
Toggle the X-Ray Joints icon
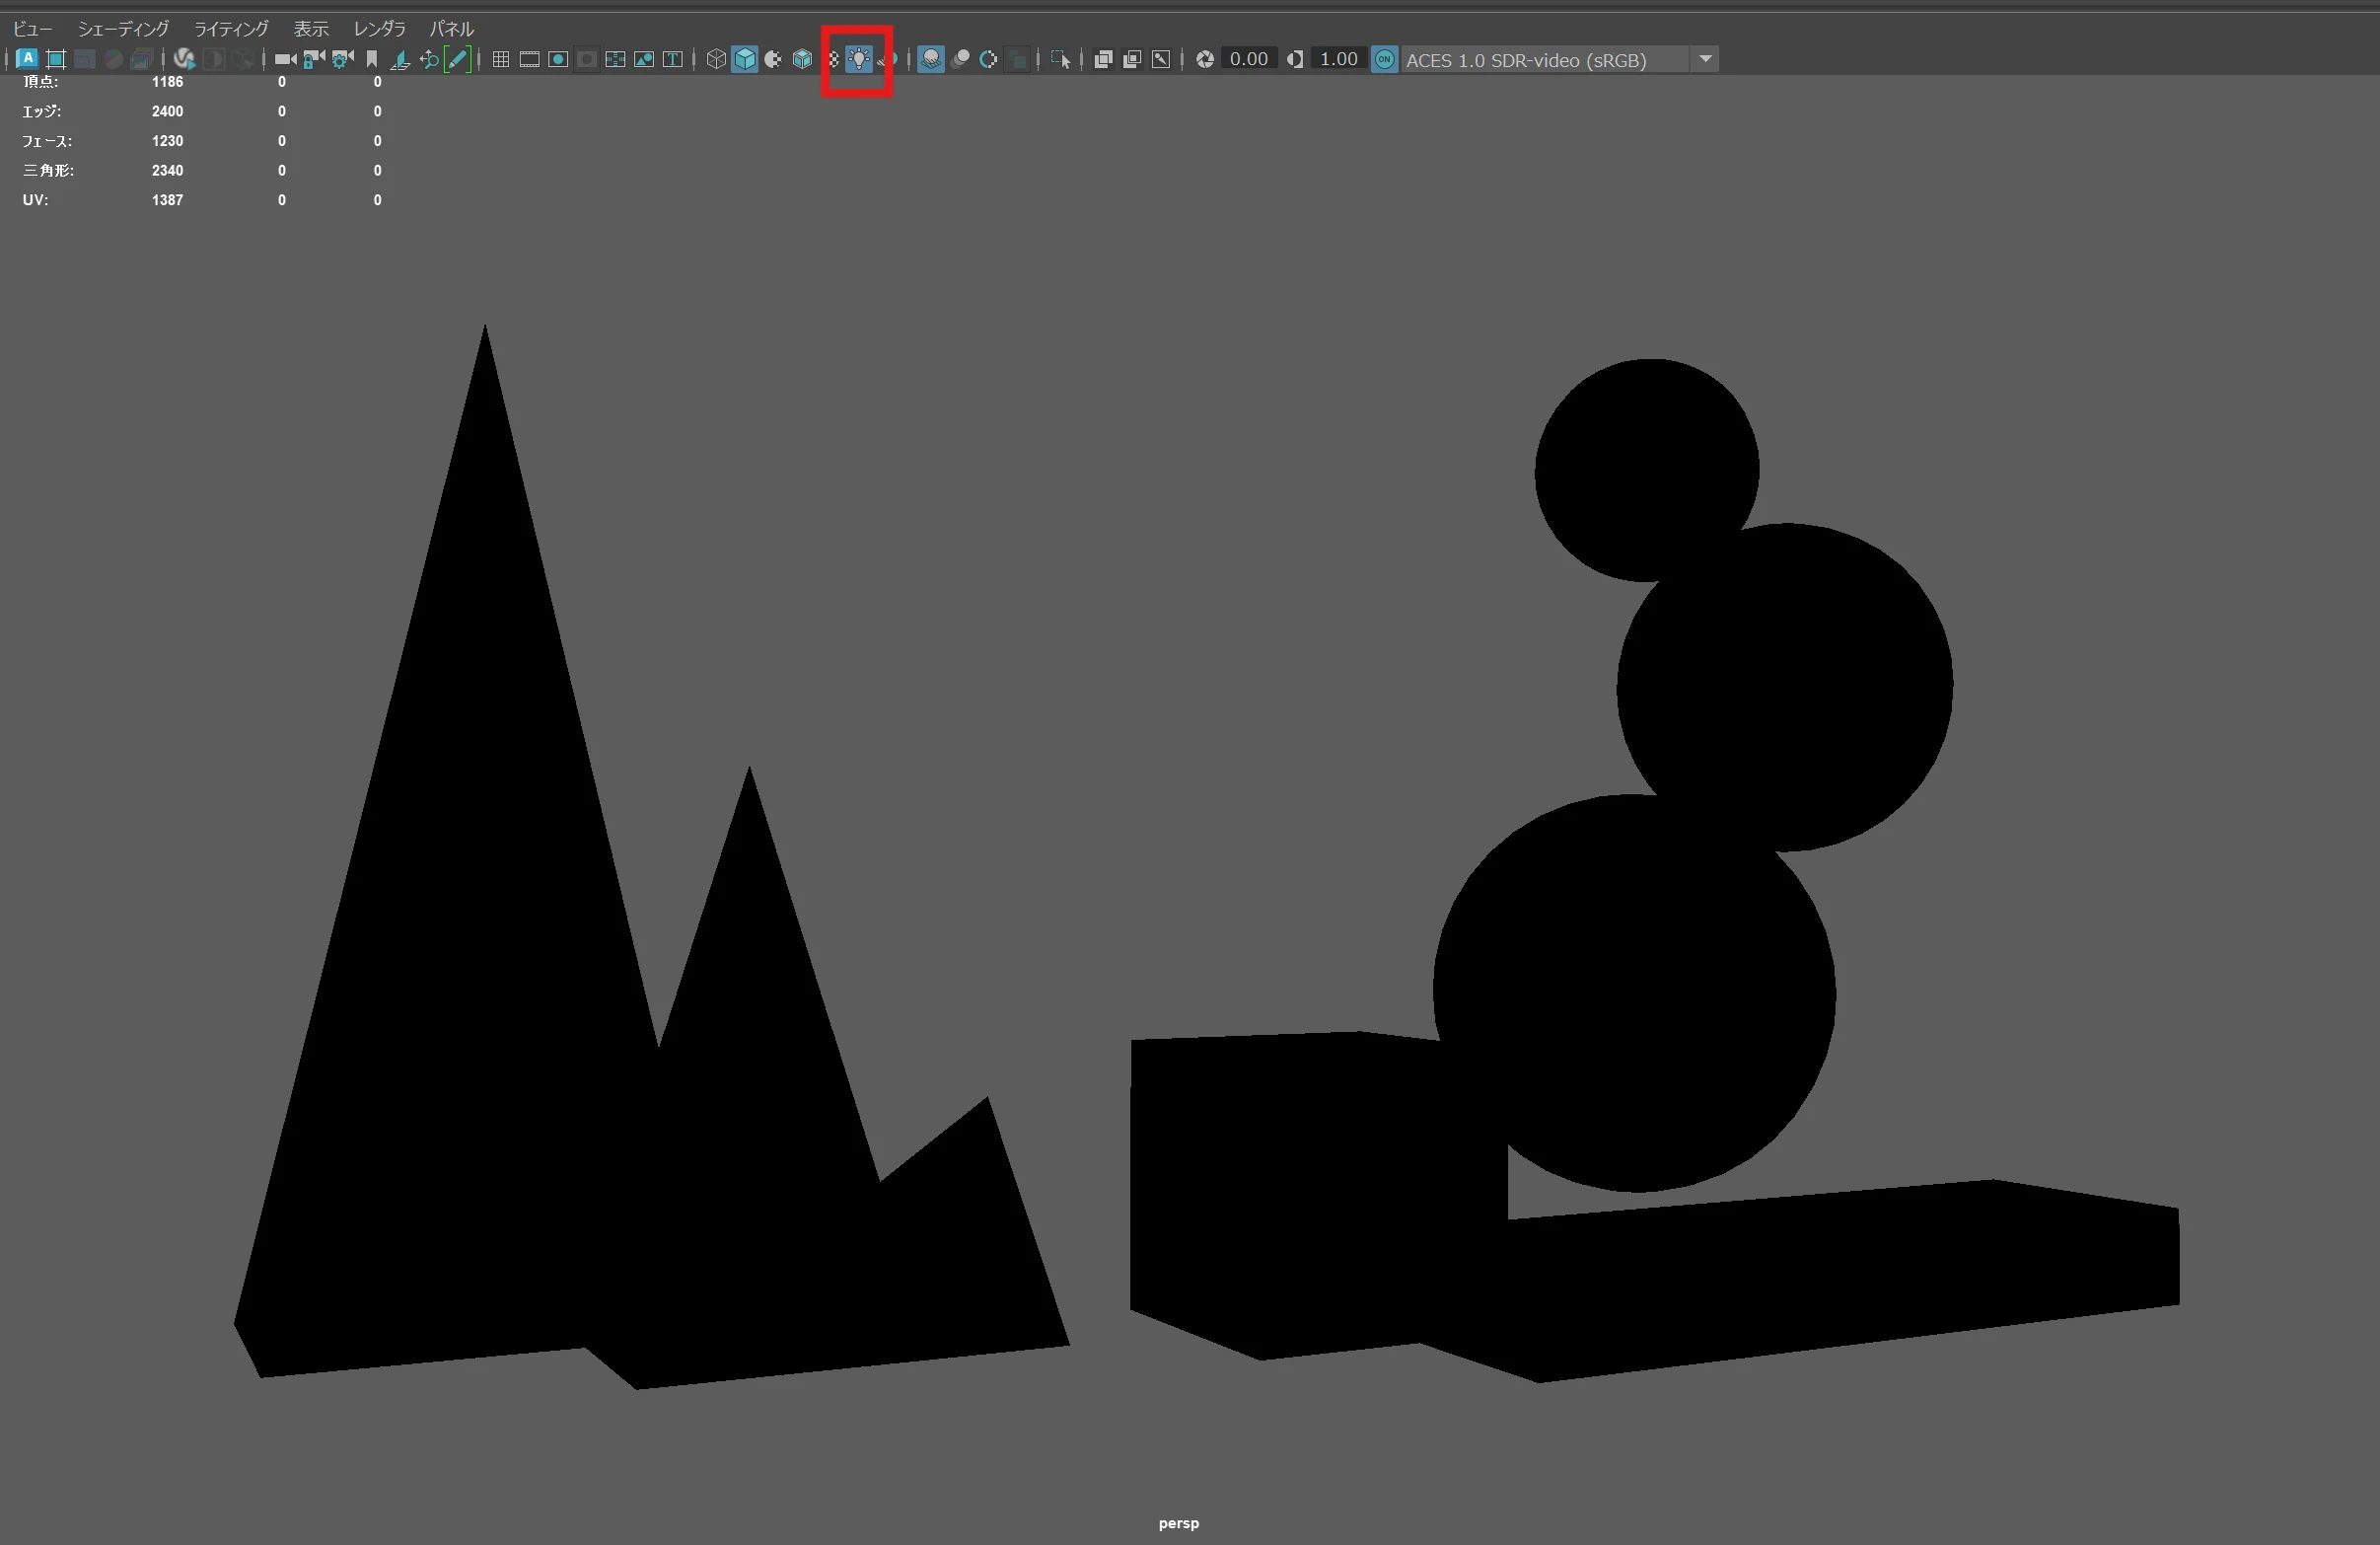click(1161, 59)
